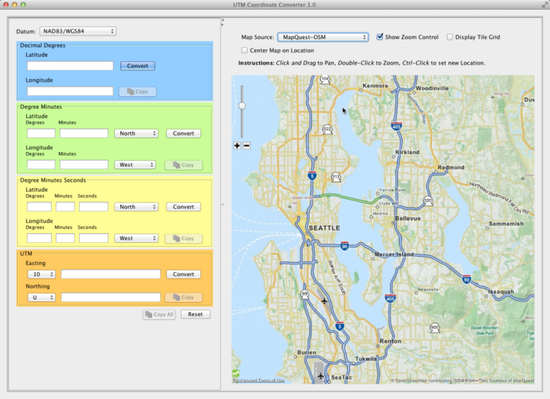The image size is (550, 399).
Task: Click DMS longitude Minutes field
Action: click(x=65, y=238)
